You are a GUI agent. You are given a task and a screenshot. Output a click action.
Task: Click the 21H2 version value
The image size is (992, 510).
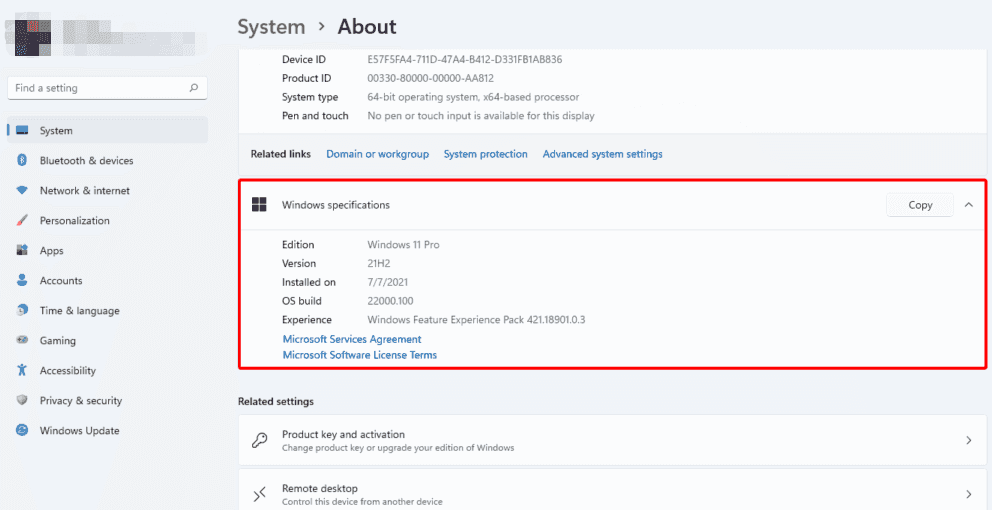(380, 263)
